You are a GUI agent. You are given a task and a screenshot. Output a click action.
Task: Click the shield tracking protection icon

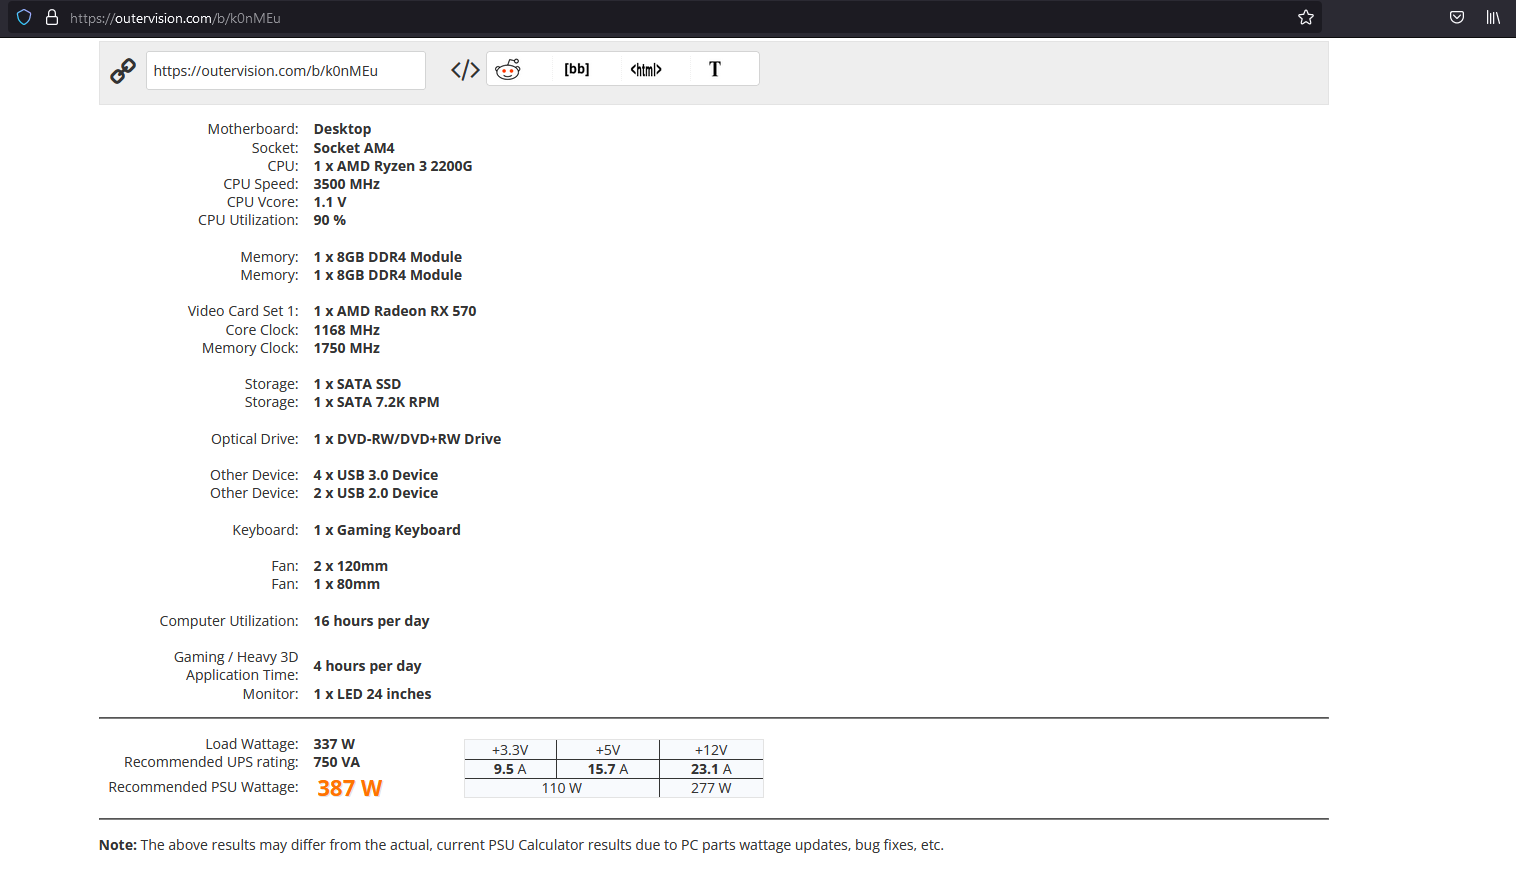(24, 17)
